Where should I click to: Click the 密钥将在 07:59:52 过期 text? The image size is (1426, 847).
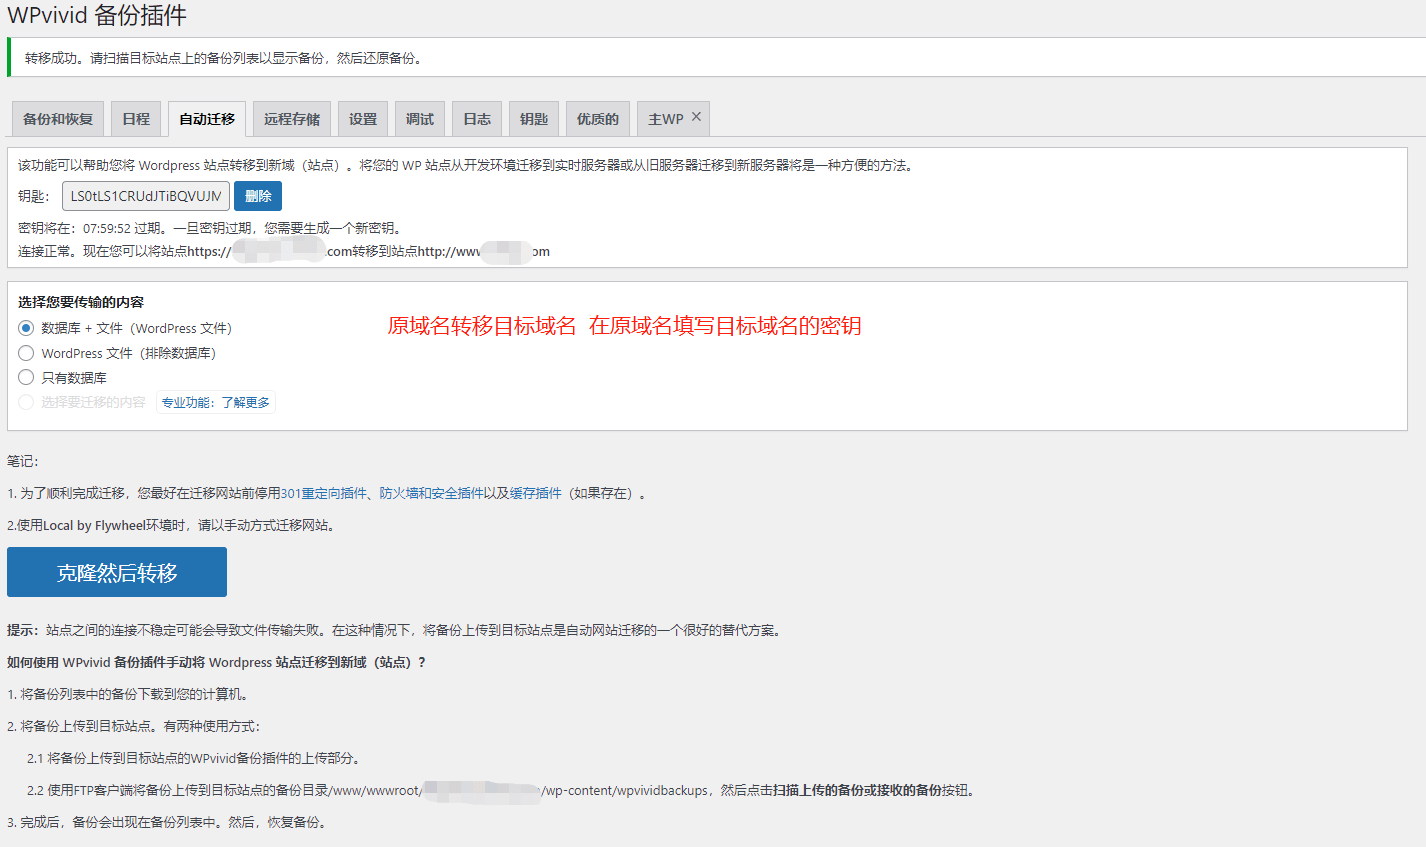(211, 228)
